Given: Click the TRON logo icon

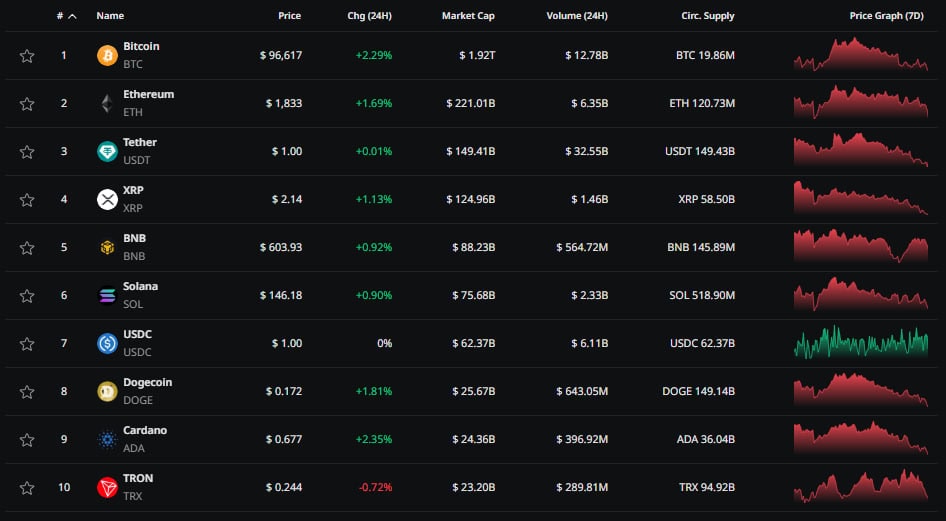Looking at the screenshot, I should [107, 487].
